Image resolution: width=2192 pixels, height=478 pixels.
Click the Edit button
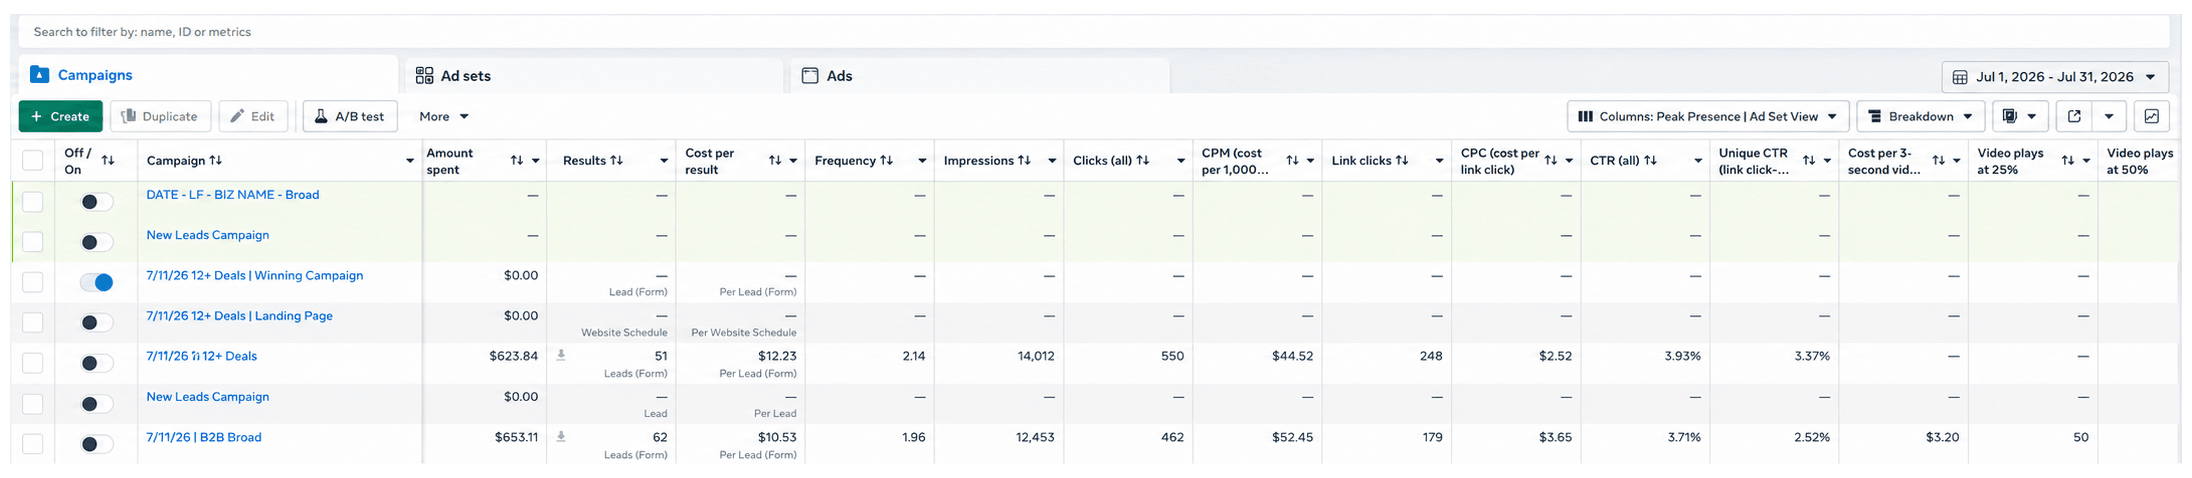pyautogui.click(x=253, y=117)
